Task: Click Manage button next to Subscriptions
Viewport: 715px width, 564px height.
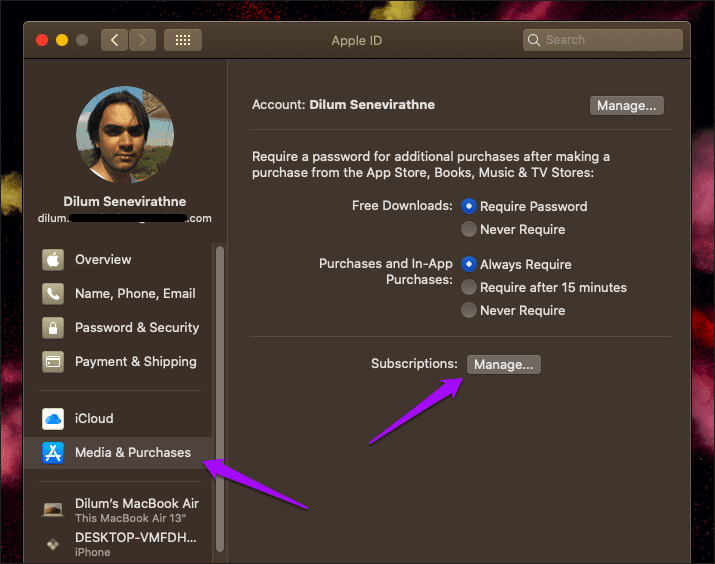Action: point(503,365)
